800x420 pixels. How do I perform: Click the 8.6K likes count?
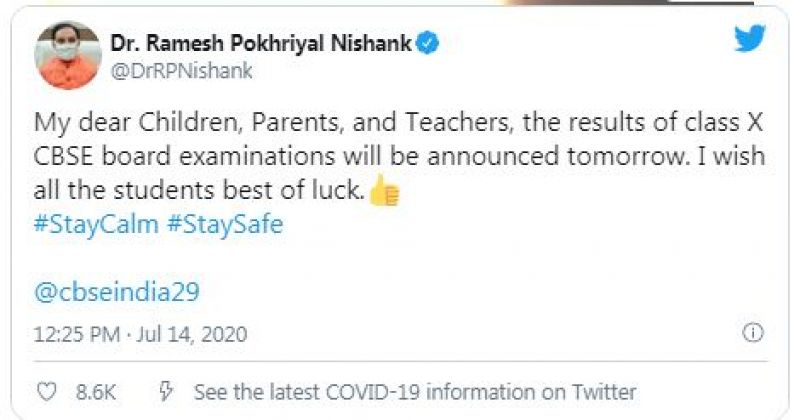96,390
